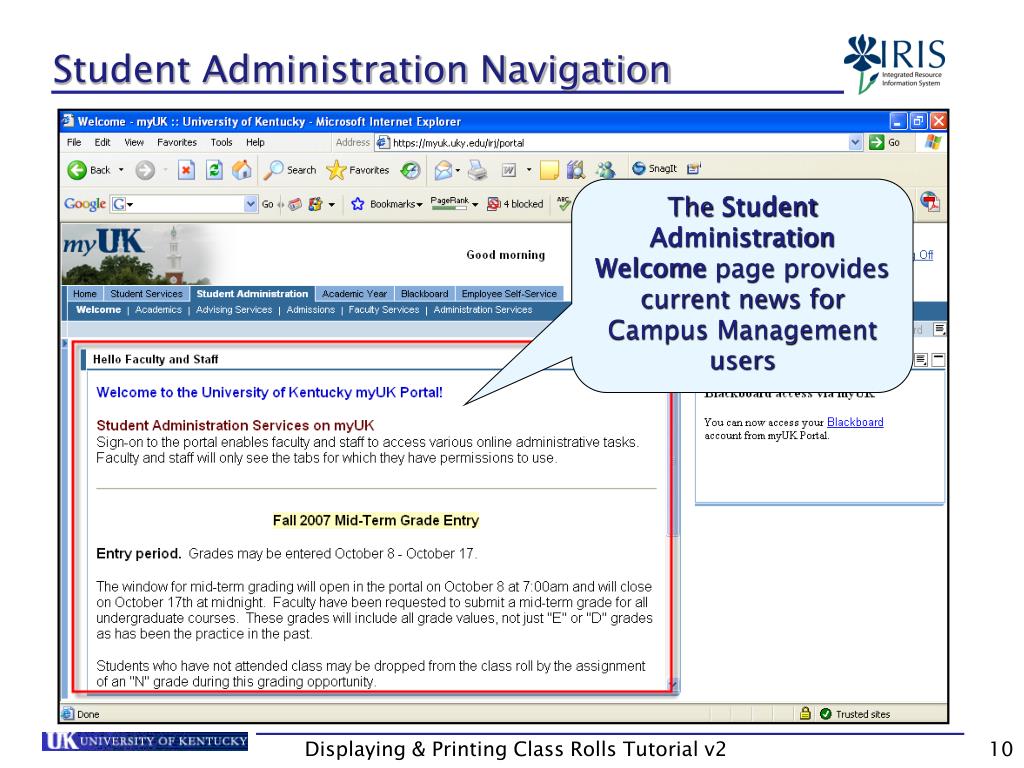
Task: Expand the arrow next to the colorful icon
Action: tap(332, 205)
